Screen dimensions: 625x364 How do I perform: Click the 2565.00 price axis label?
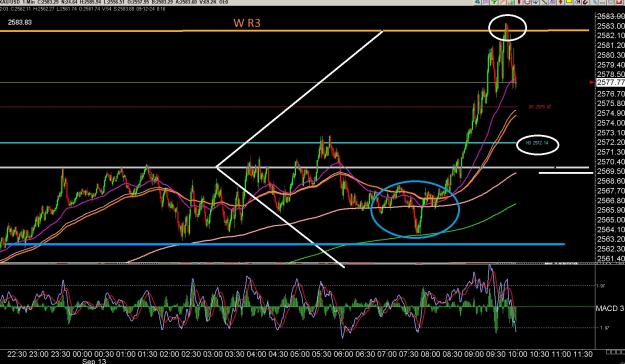[x=611, y=220]
